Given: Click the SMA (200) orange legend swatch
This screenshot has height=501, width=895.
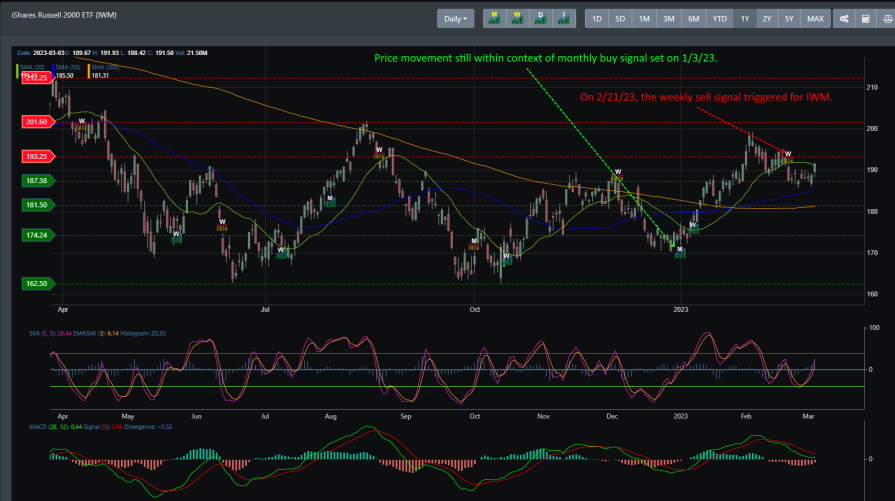Looking at the screenshot, I should tap(89, 71).
